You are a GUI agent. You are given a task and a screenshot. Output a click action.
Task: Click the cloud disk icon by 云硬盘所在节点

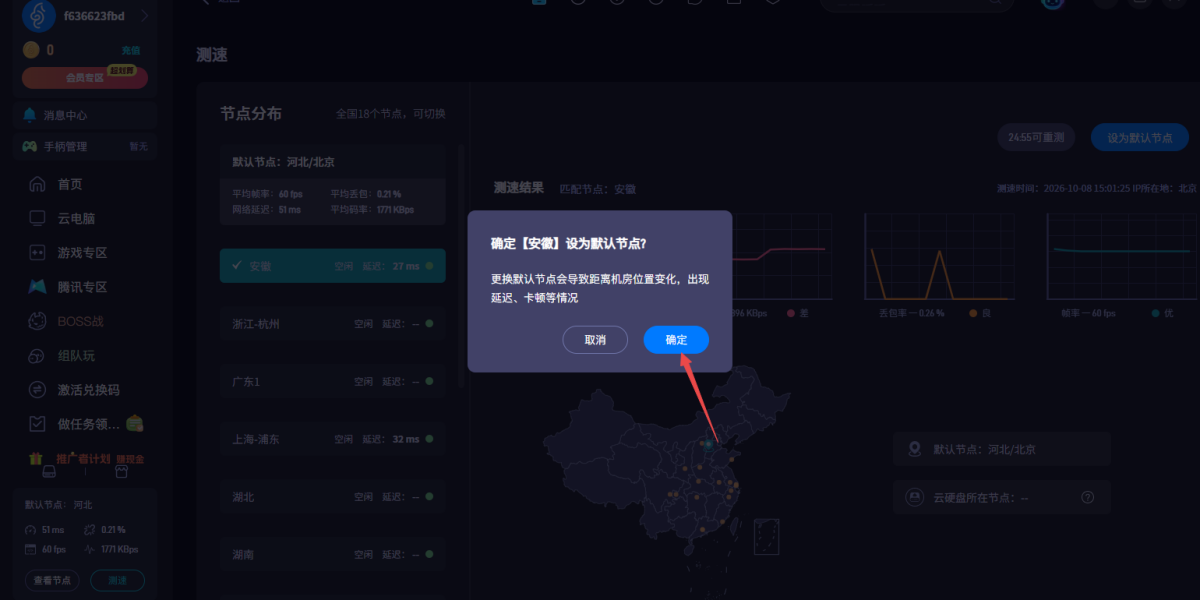914,497
